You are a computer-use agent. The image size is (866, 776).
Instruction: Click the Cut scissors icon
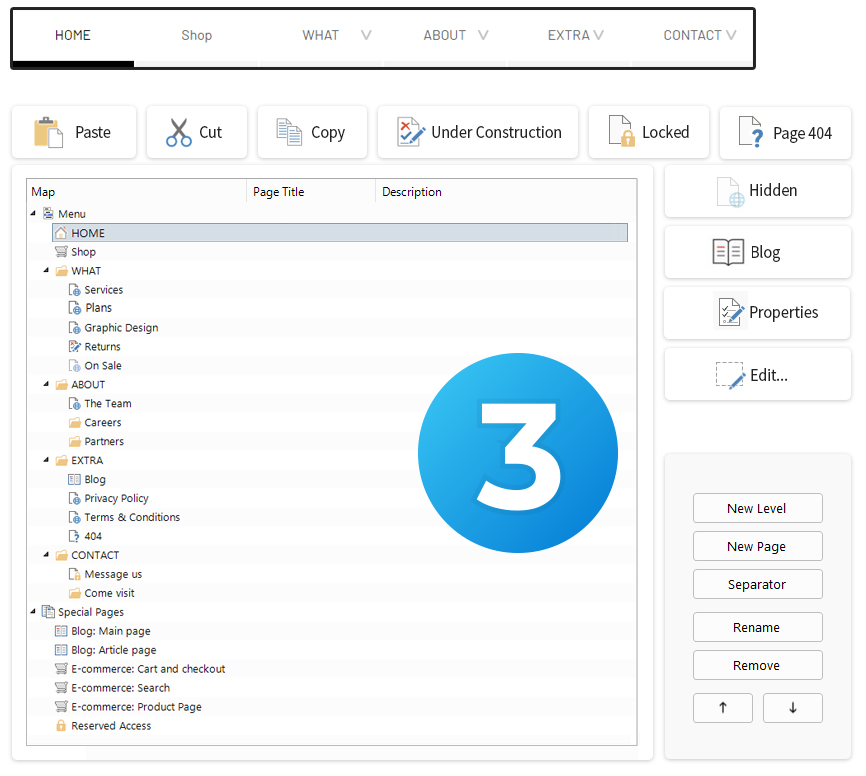(x=179, y=132)
